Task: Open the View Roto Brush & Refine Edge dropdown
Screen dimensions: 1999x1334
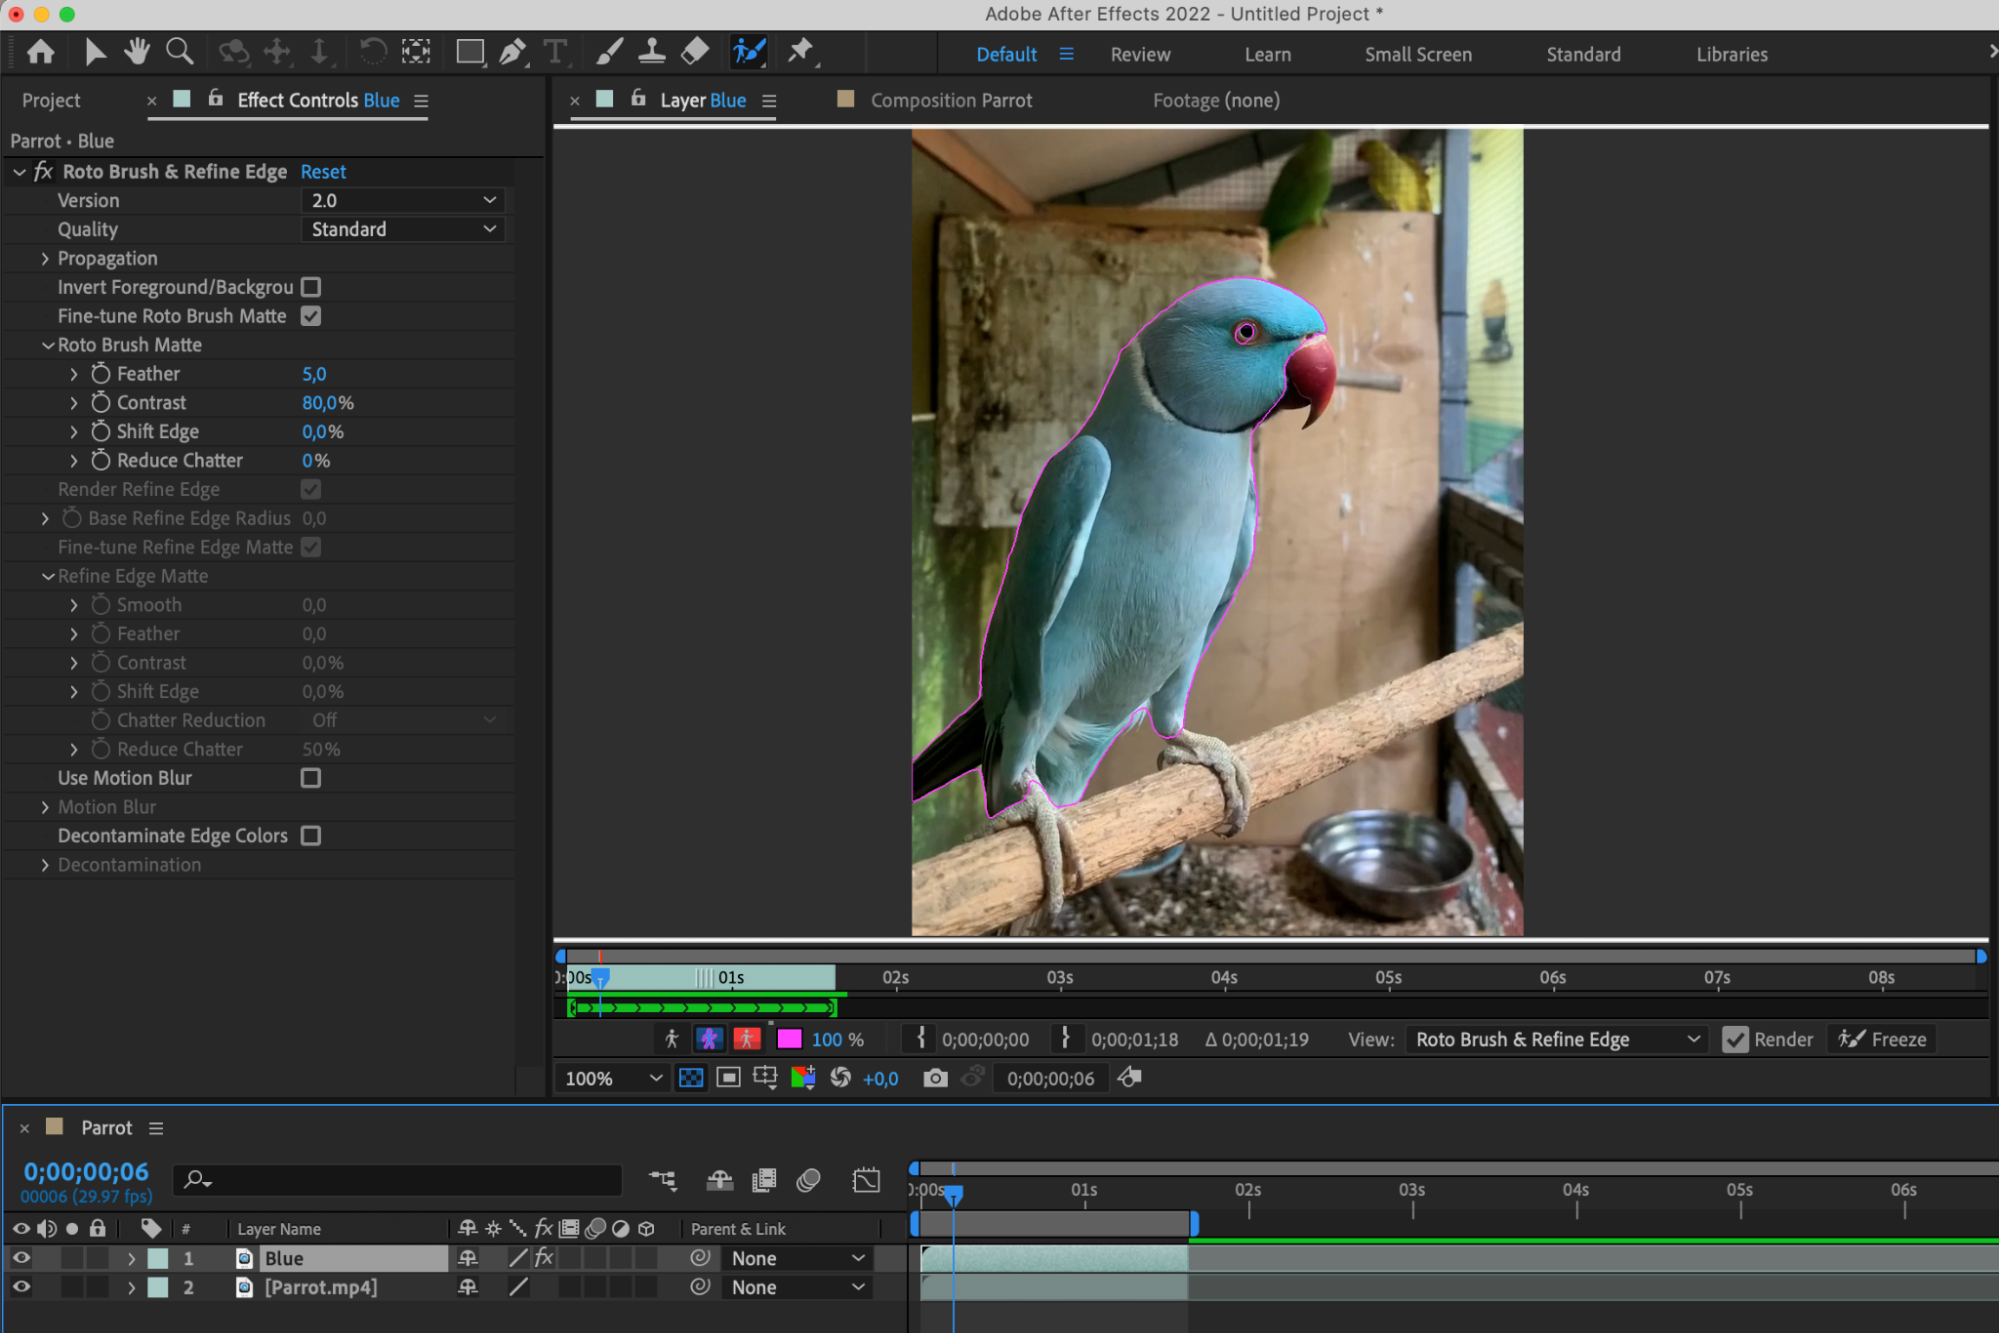Action: click(1556, 1040)
